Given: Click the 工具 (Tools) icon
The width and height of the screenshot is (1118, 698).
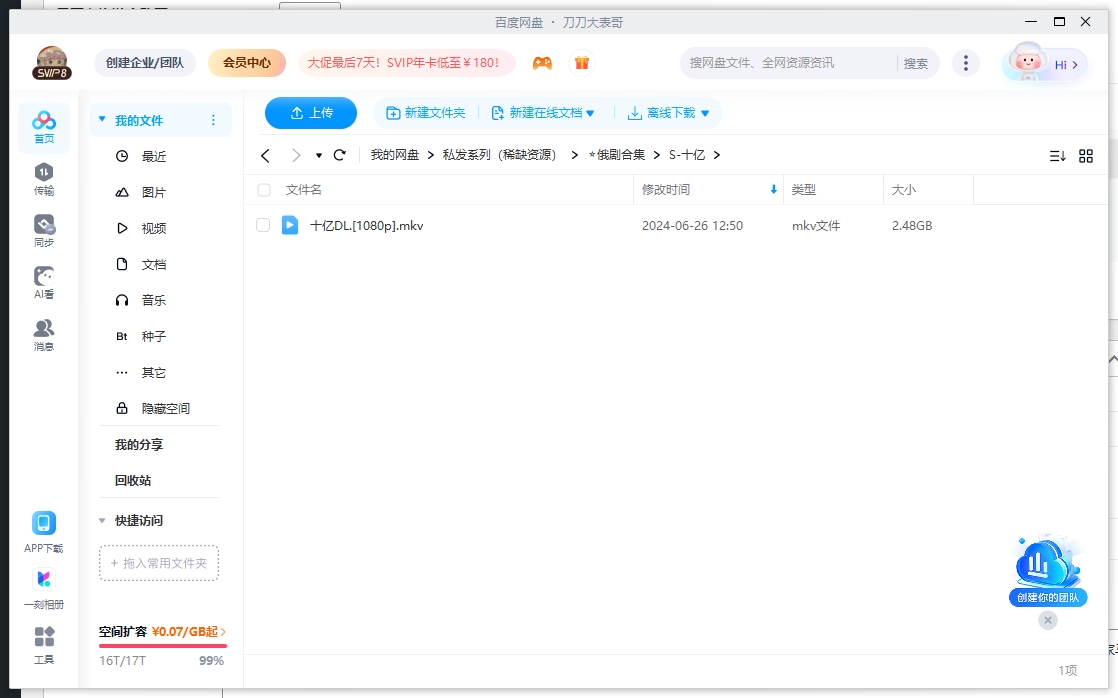Looking at the screenshot, I should 43,644.
